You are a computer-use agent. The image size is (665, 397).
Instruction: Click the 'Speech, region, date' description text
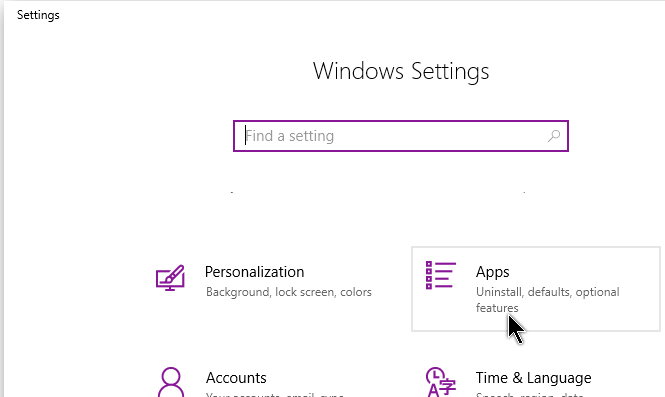point(530,394)
